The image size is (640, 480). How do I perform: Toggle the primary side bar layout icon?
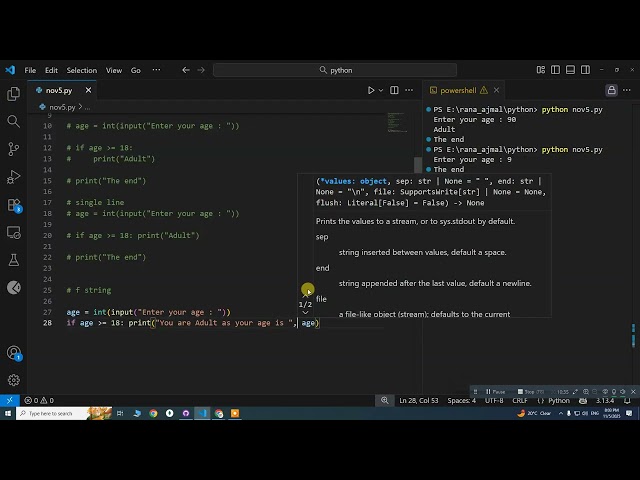[x=556, y=70]
